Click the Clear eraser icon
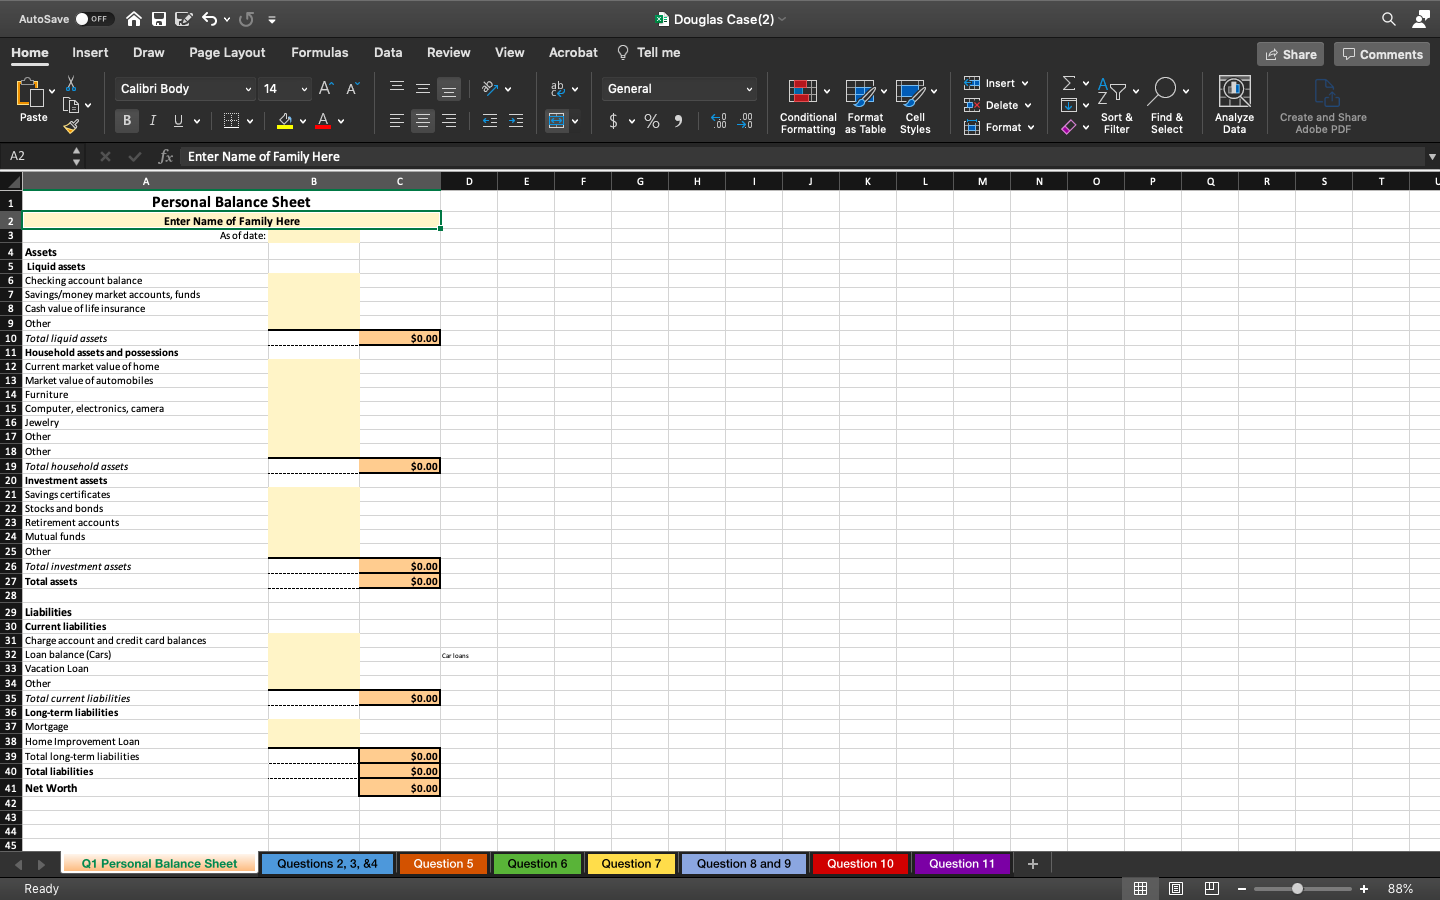Image resolution: width=1440 pixels, height=900 pixels. pos(1068,127)
